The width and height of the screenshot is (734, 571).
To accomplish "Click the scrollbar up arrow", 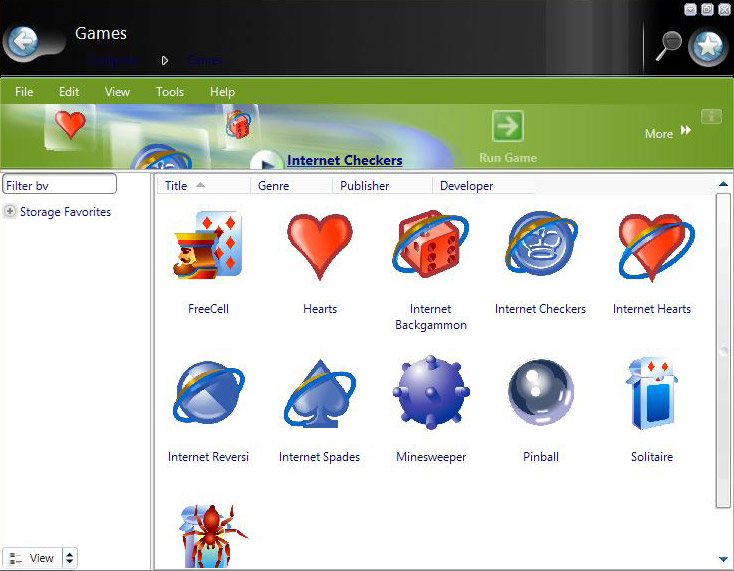I will (723, 184).
